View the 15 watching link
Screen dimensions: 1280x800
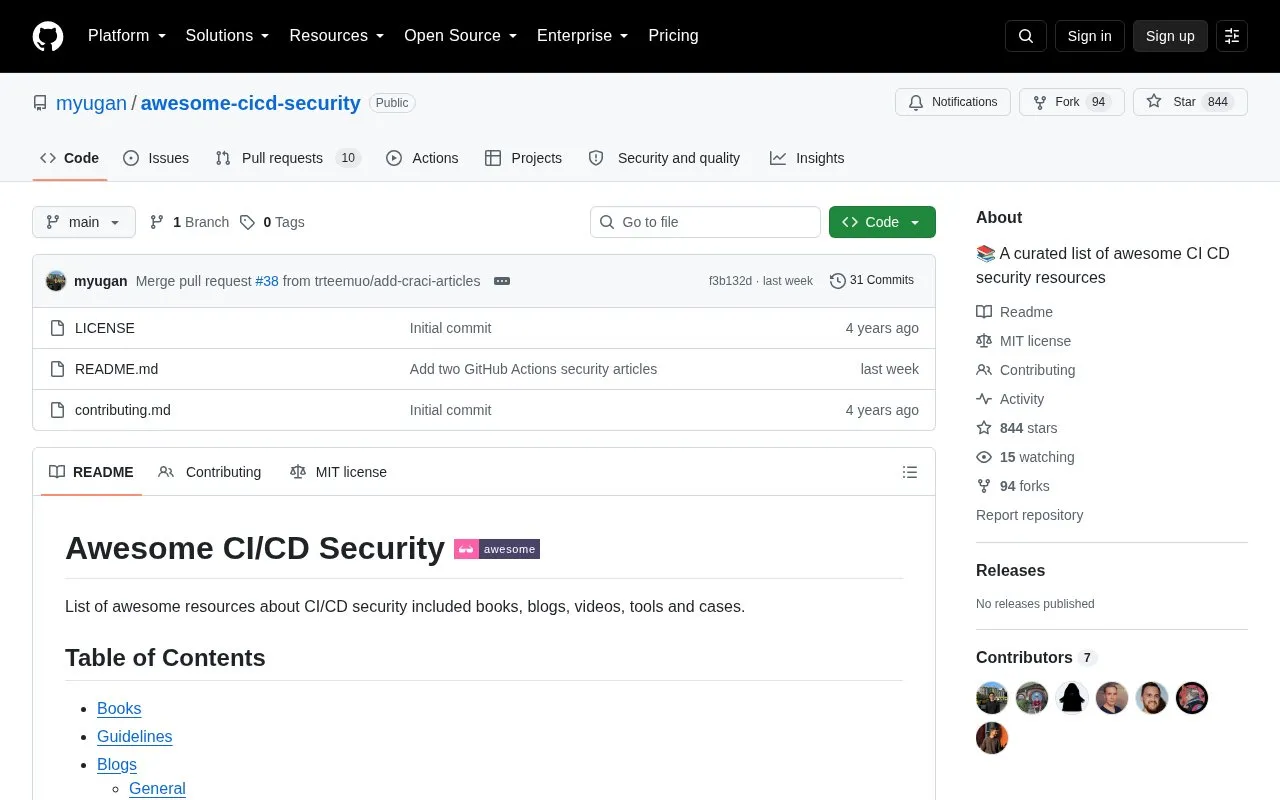tap(1026, 457)
